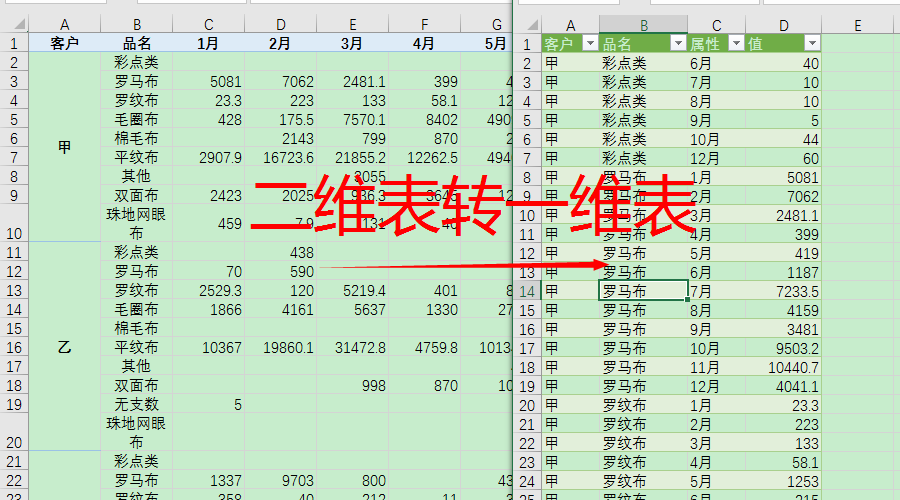Open the 品名 filter dropdown in right table
The image size is (900, 500).
[678, 44]
